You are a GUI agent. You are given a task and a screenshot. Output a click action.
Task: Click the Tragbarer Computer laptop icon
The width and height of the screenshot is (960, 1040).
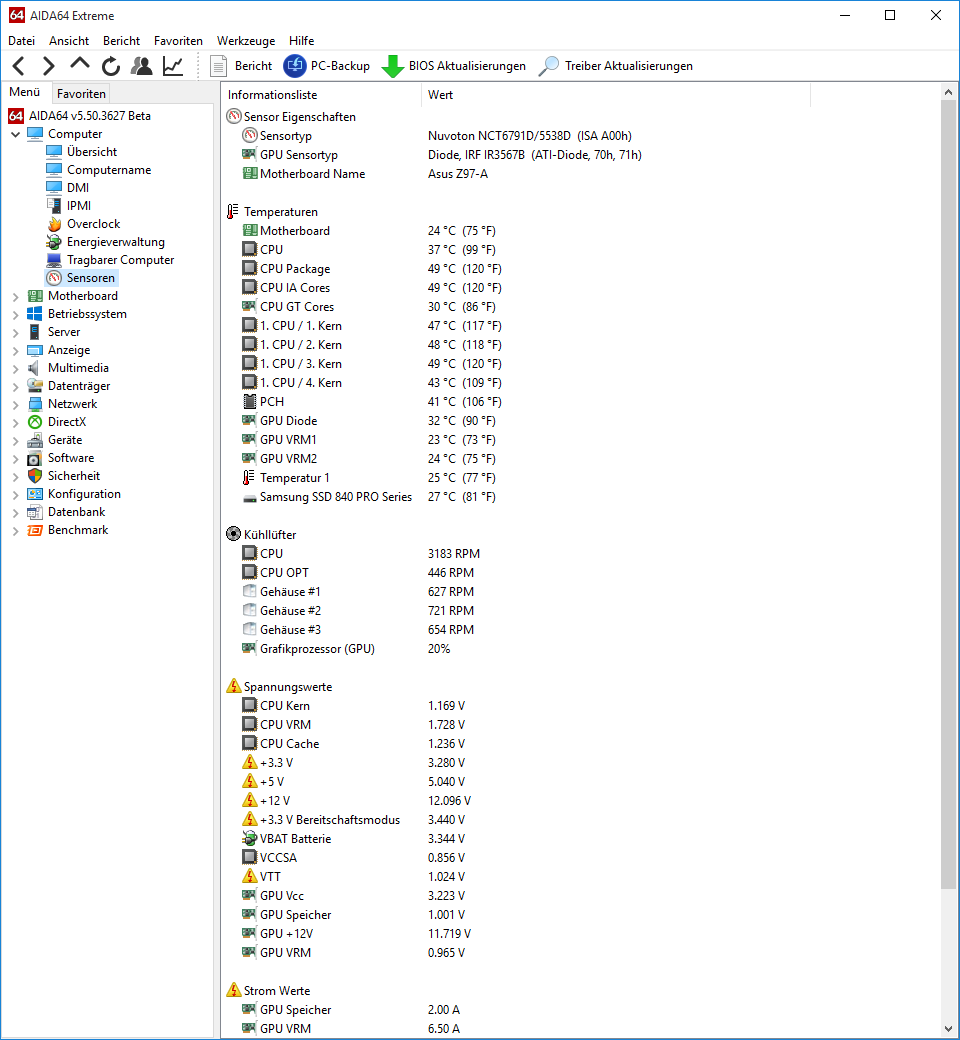(x=54, y=259)
